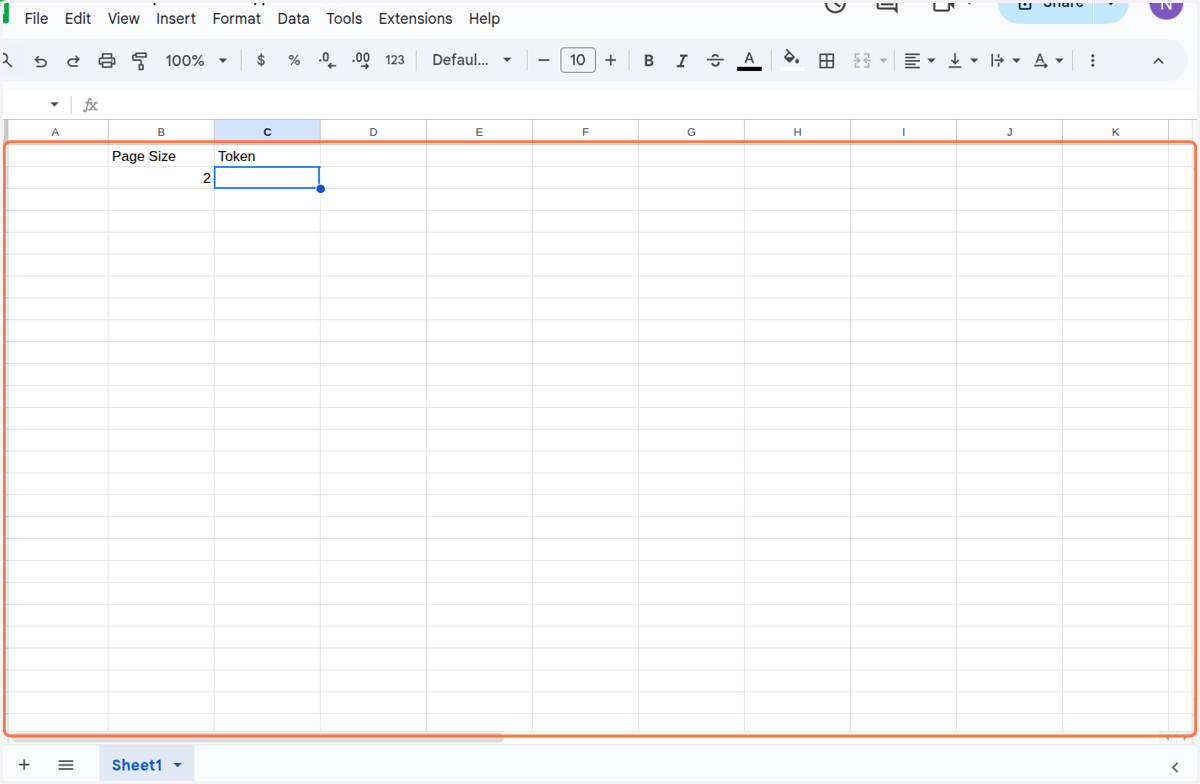Open the File menu

click(x=36, y=19)
